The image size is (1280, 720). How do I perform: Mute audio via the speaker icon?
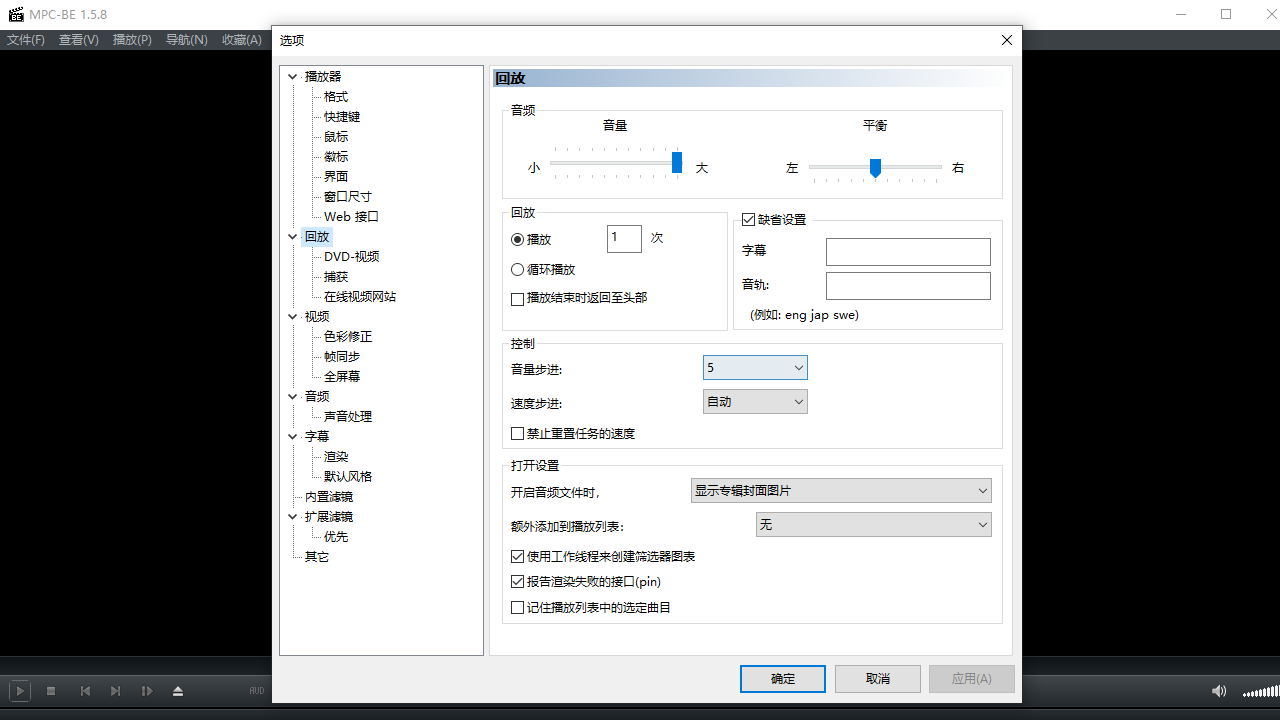coord(1219,690)
